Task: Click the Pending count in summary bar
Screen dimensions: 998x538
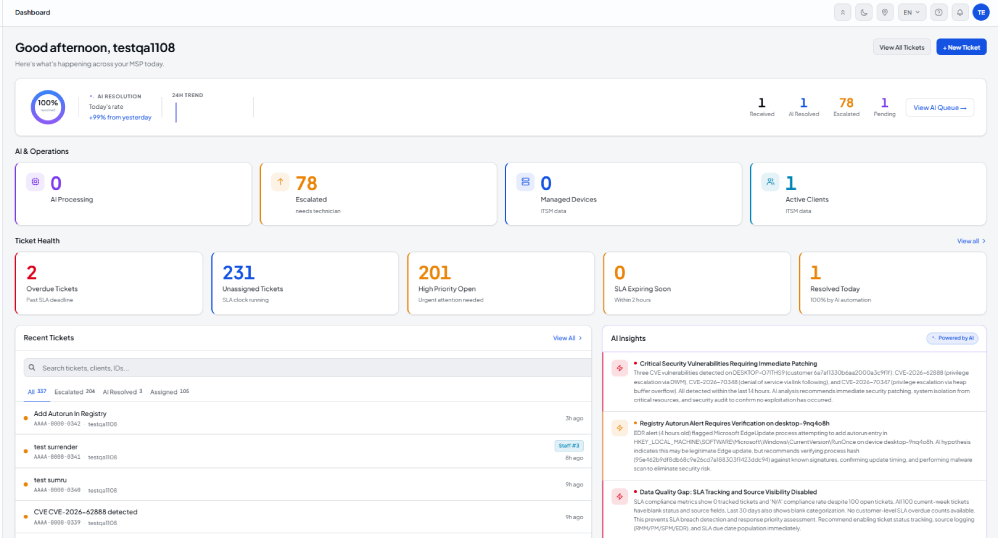Action: (x=884, y=103)
